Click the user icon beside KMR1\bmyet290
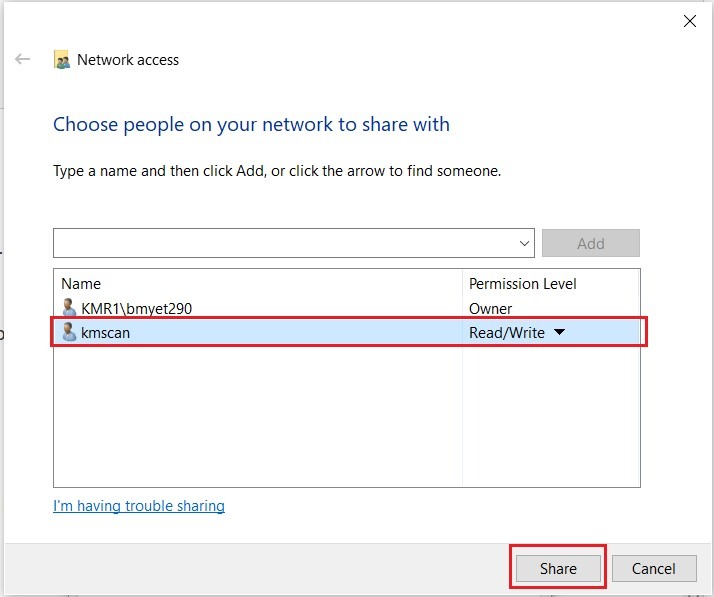 [69, 308]
